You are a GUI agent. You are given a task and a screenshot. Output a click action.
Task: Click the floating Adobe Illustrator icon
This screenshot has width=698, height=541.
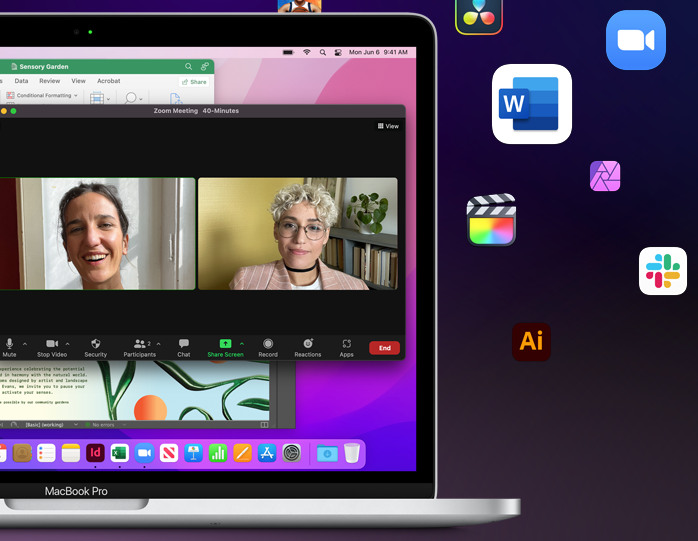pos(532,342)
